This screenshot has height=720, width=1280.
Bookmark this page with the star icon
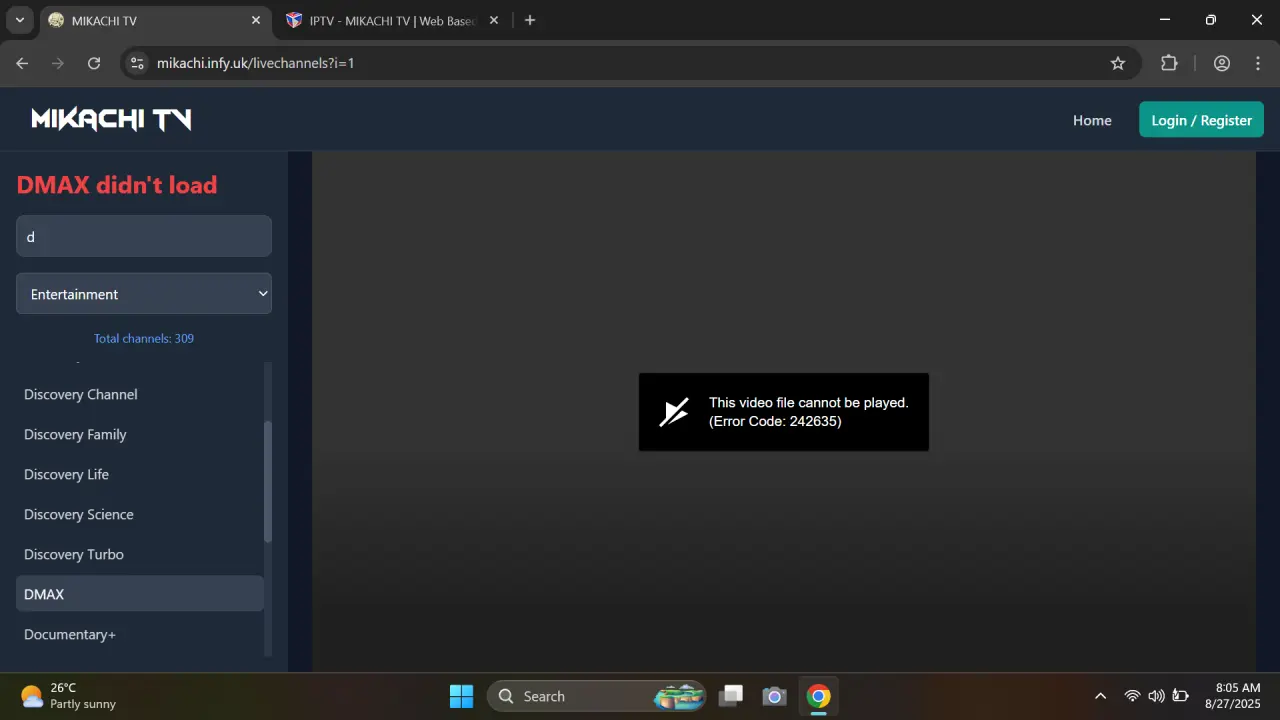[1118, 63]
